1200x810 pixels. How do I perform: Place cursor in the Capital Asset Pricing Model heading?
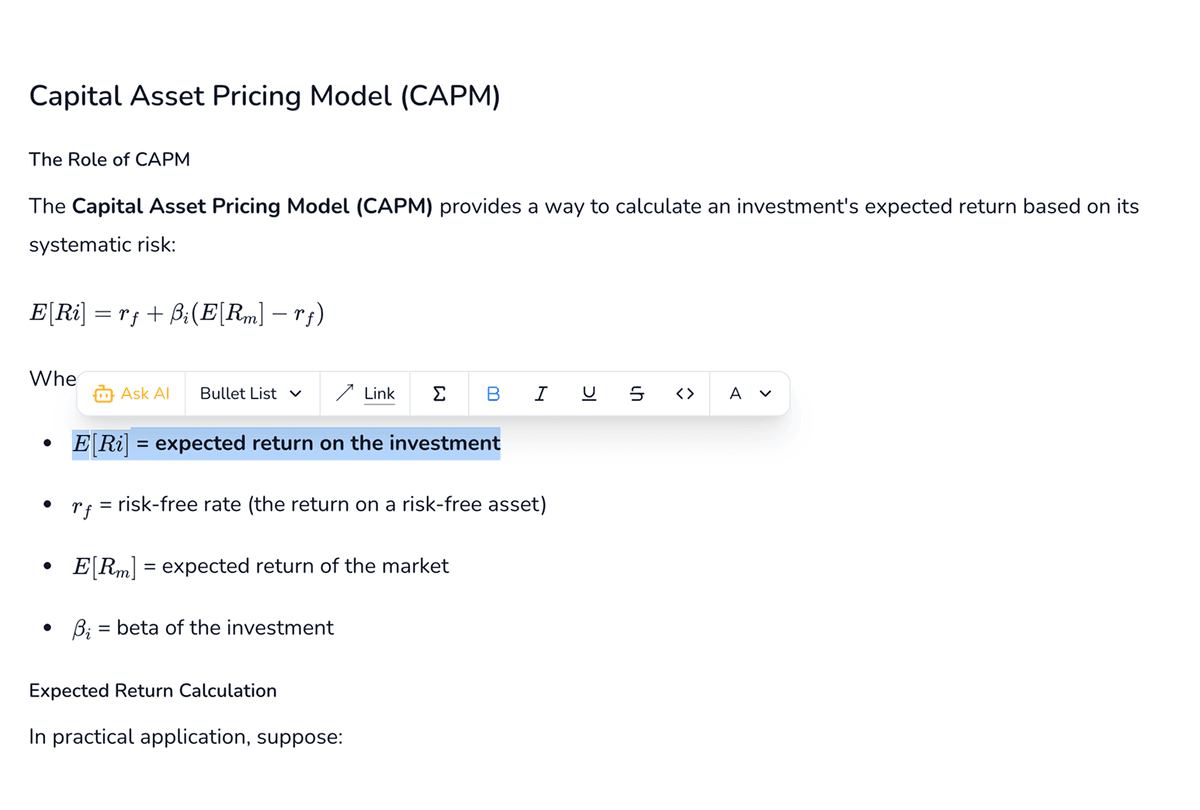[x=265, y=96]
